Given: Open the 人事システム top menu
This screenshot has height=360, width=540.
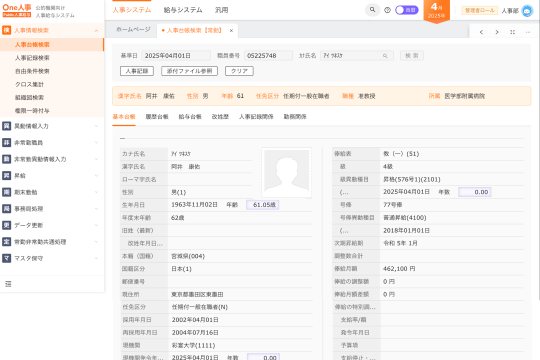Looking at the screenshot, I should tap(132, 10).
